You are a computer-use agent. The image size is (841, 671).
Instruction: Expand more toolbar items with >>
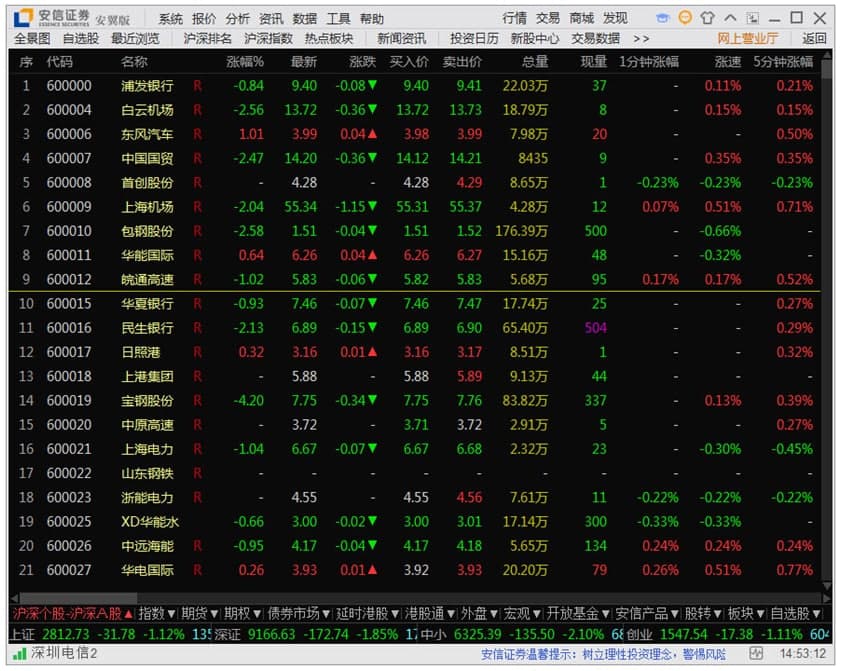tap(641, 39)
